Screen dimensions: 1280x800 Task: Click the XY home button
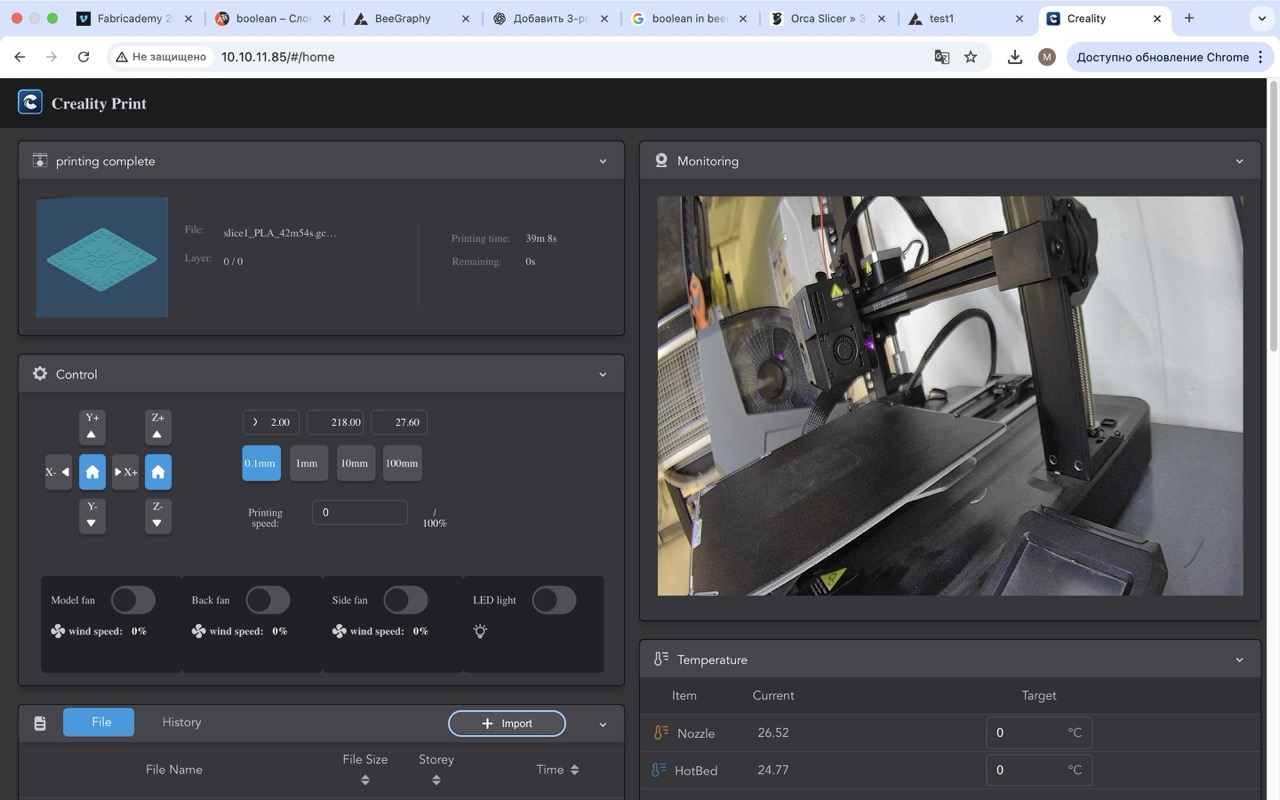coord(92,472)
